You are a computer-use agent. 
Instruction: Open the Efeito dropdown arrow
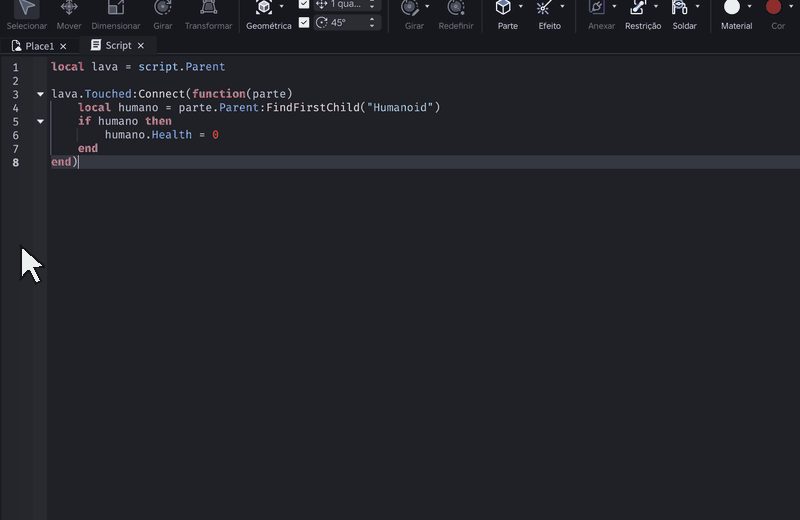coord(562,7)
